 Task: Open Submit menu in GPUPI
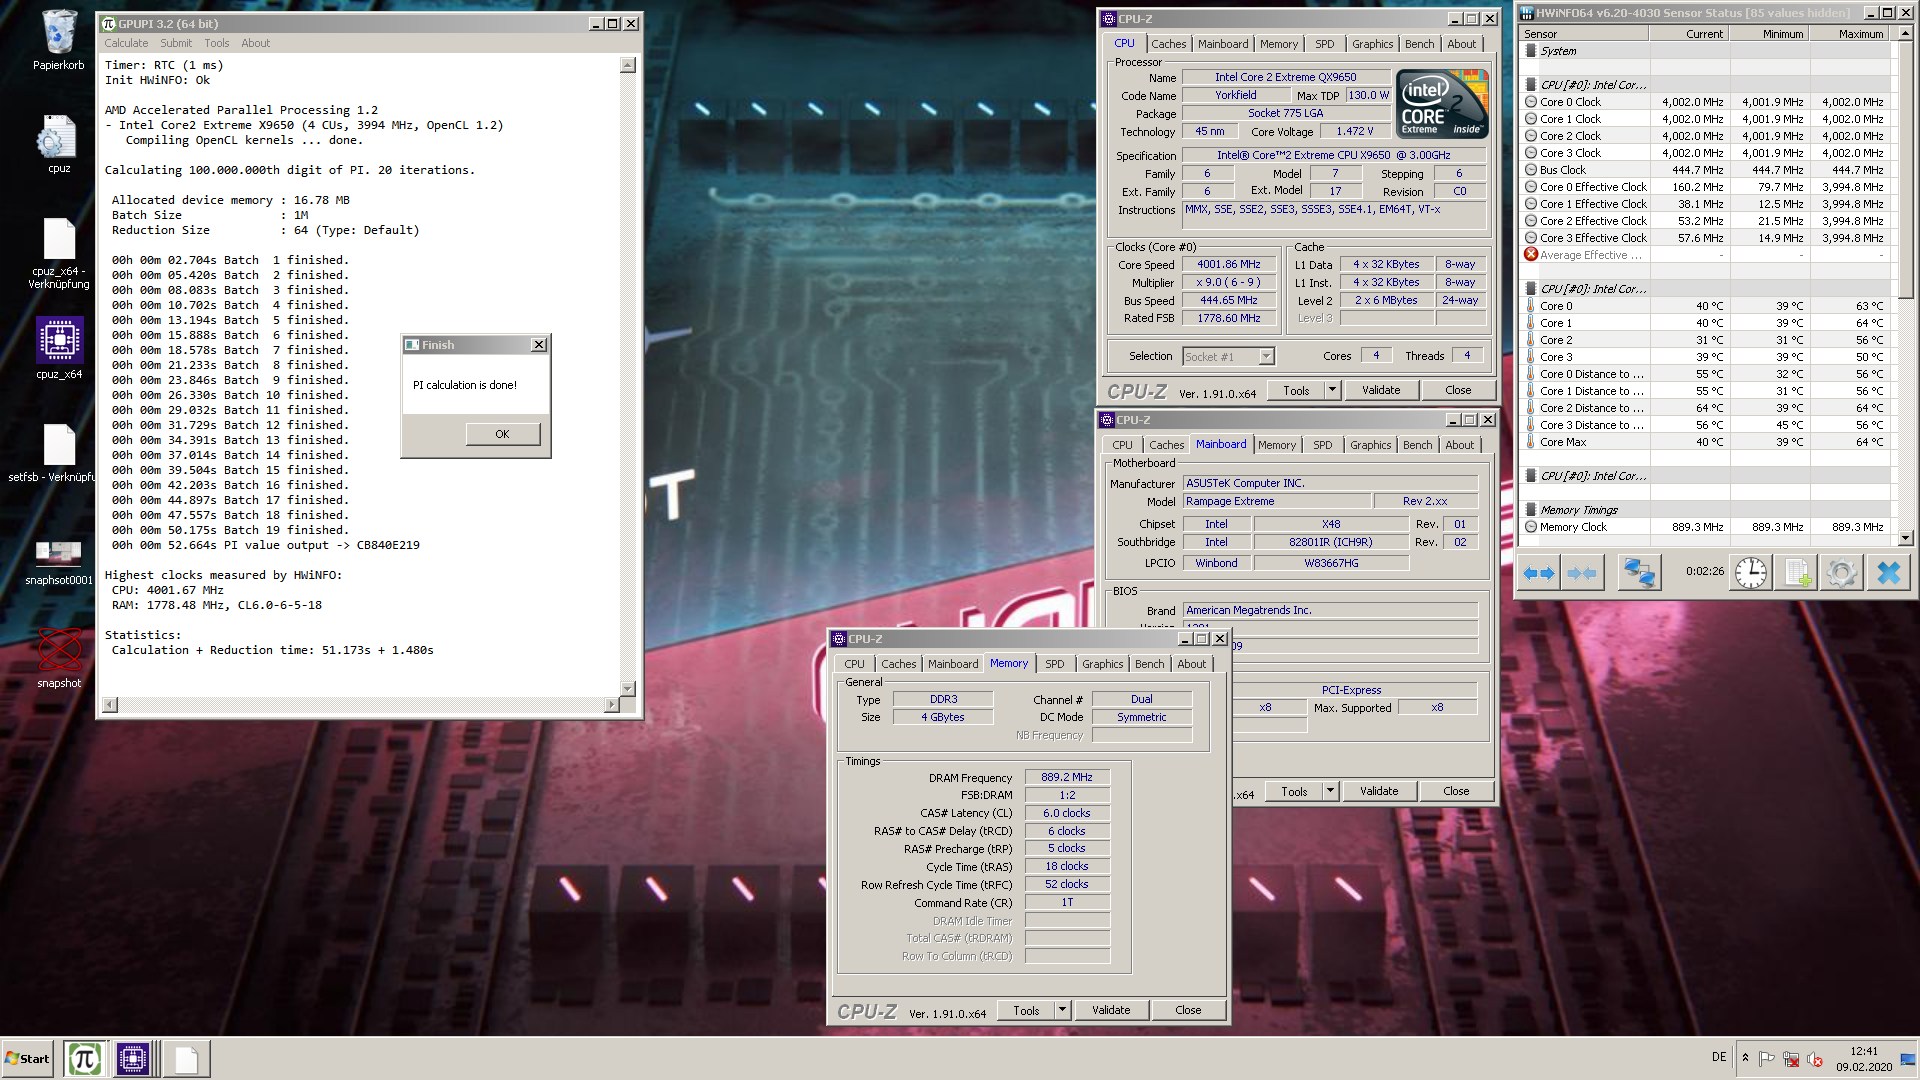point(176,43)
